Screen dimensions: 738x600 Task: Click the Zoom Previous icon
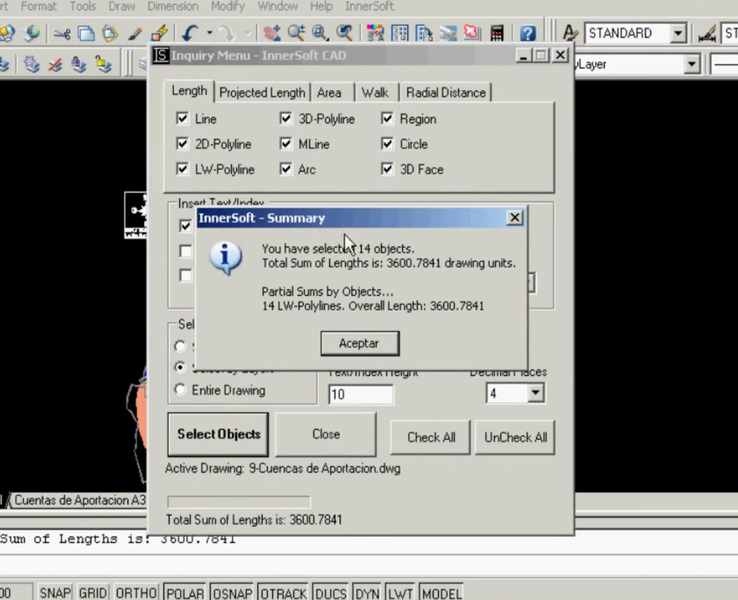click(x=345, y=32)
